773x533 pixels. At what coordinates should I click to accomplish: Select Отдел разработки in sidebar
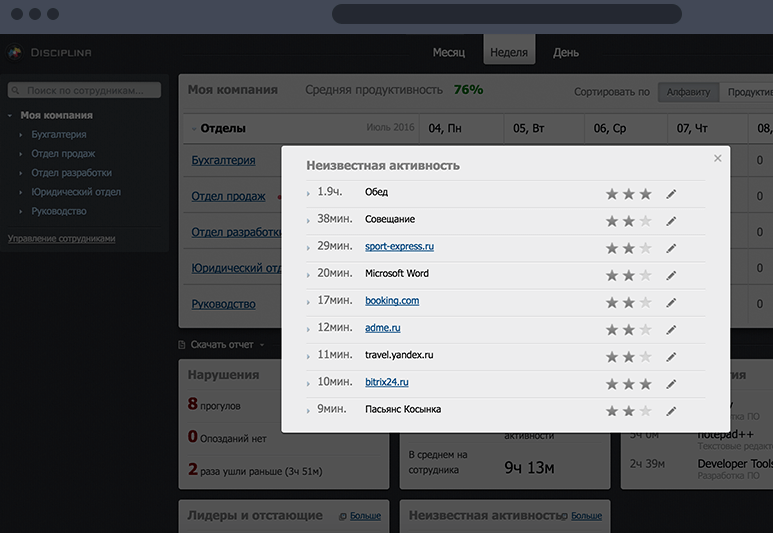point(71,173)
